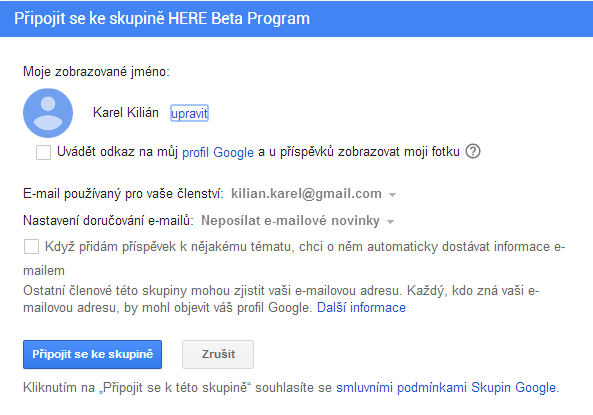Open the question mark help icon

473,151
